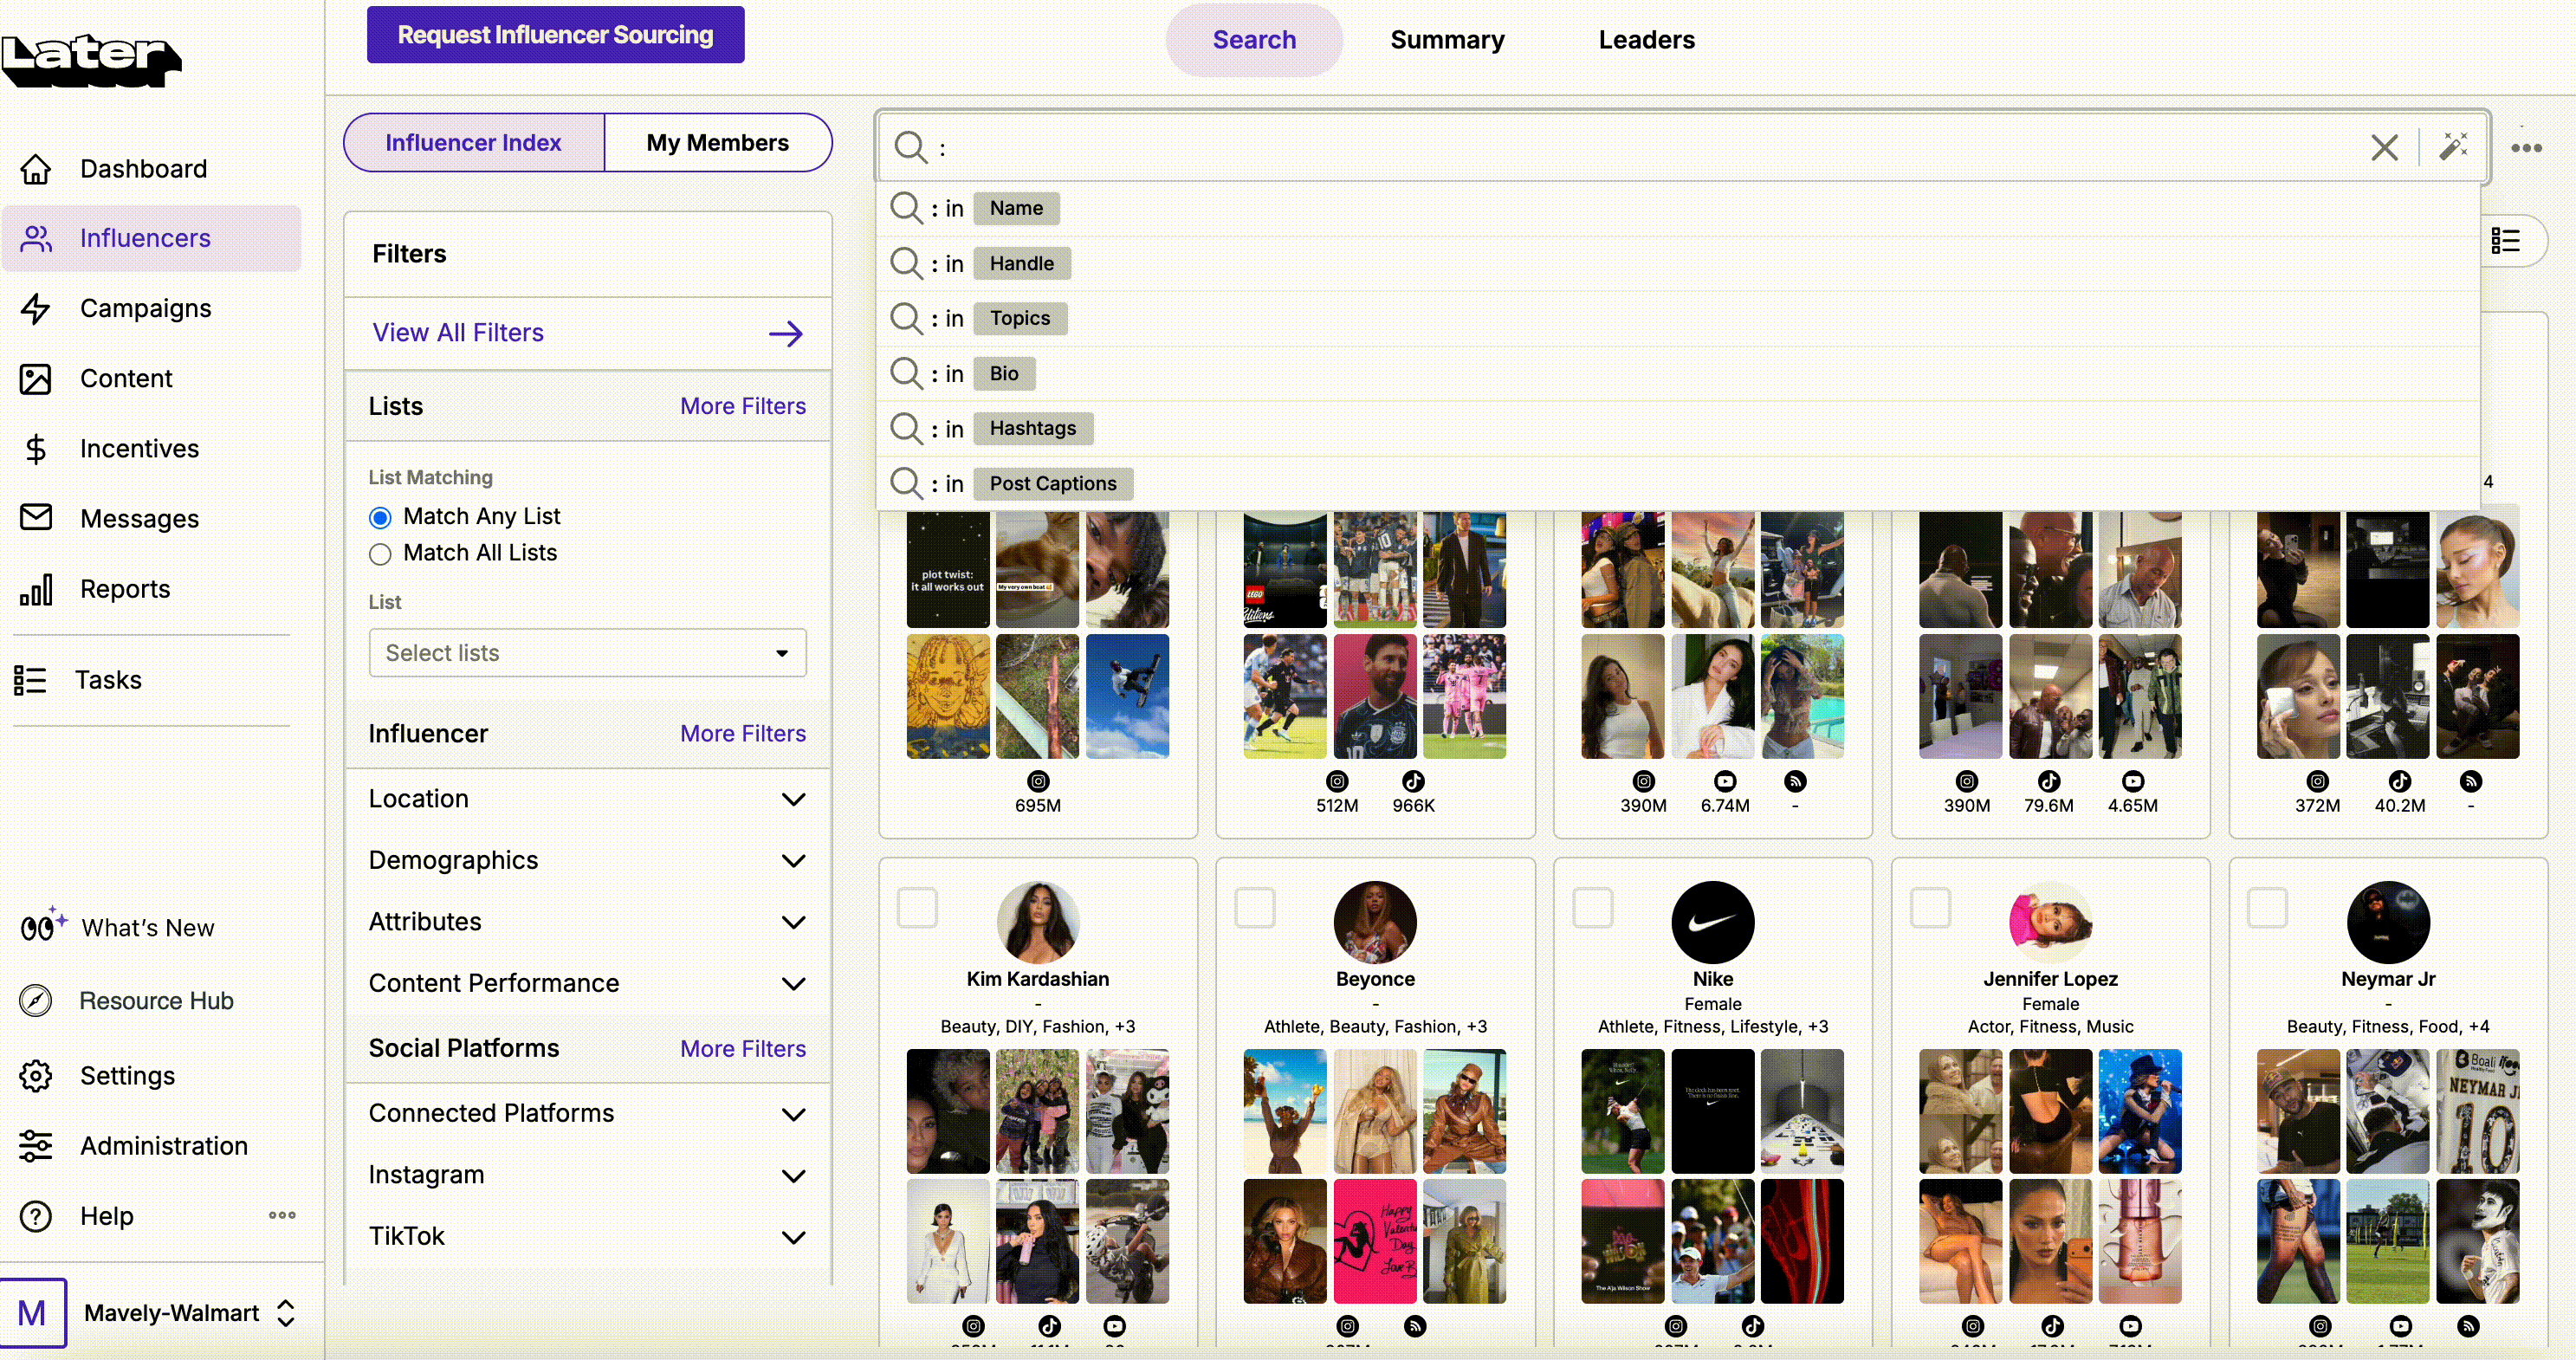Click the magic wand icon in search bar
Screen dimensions: 2576x1360
(2454, 147)
